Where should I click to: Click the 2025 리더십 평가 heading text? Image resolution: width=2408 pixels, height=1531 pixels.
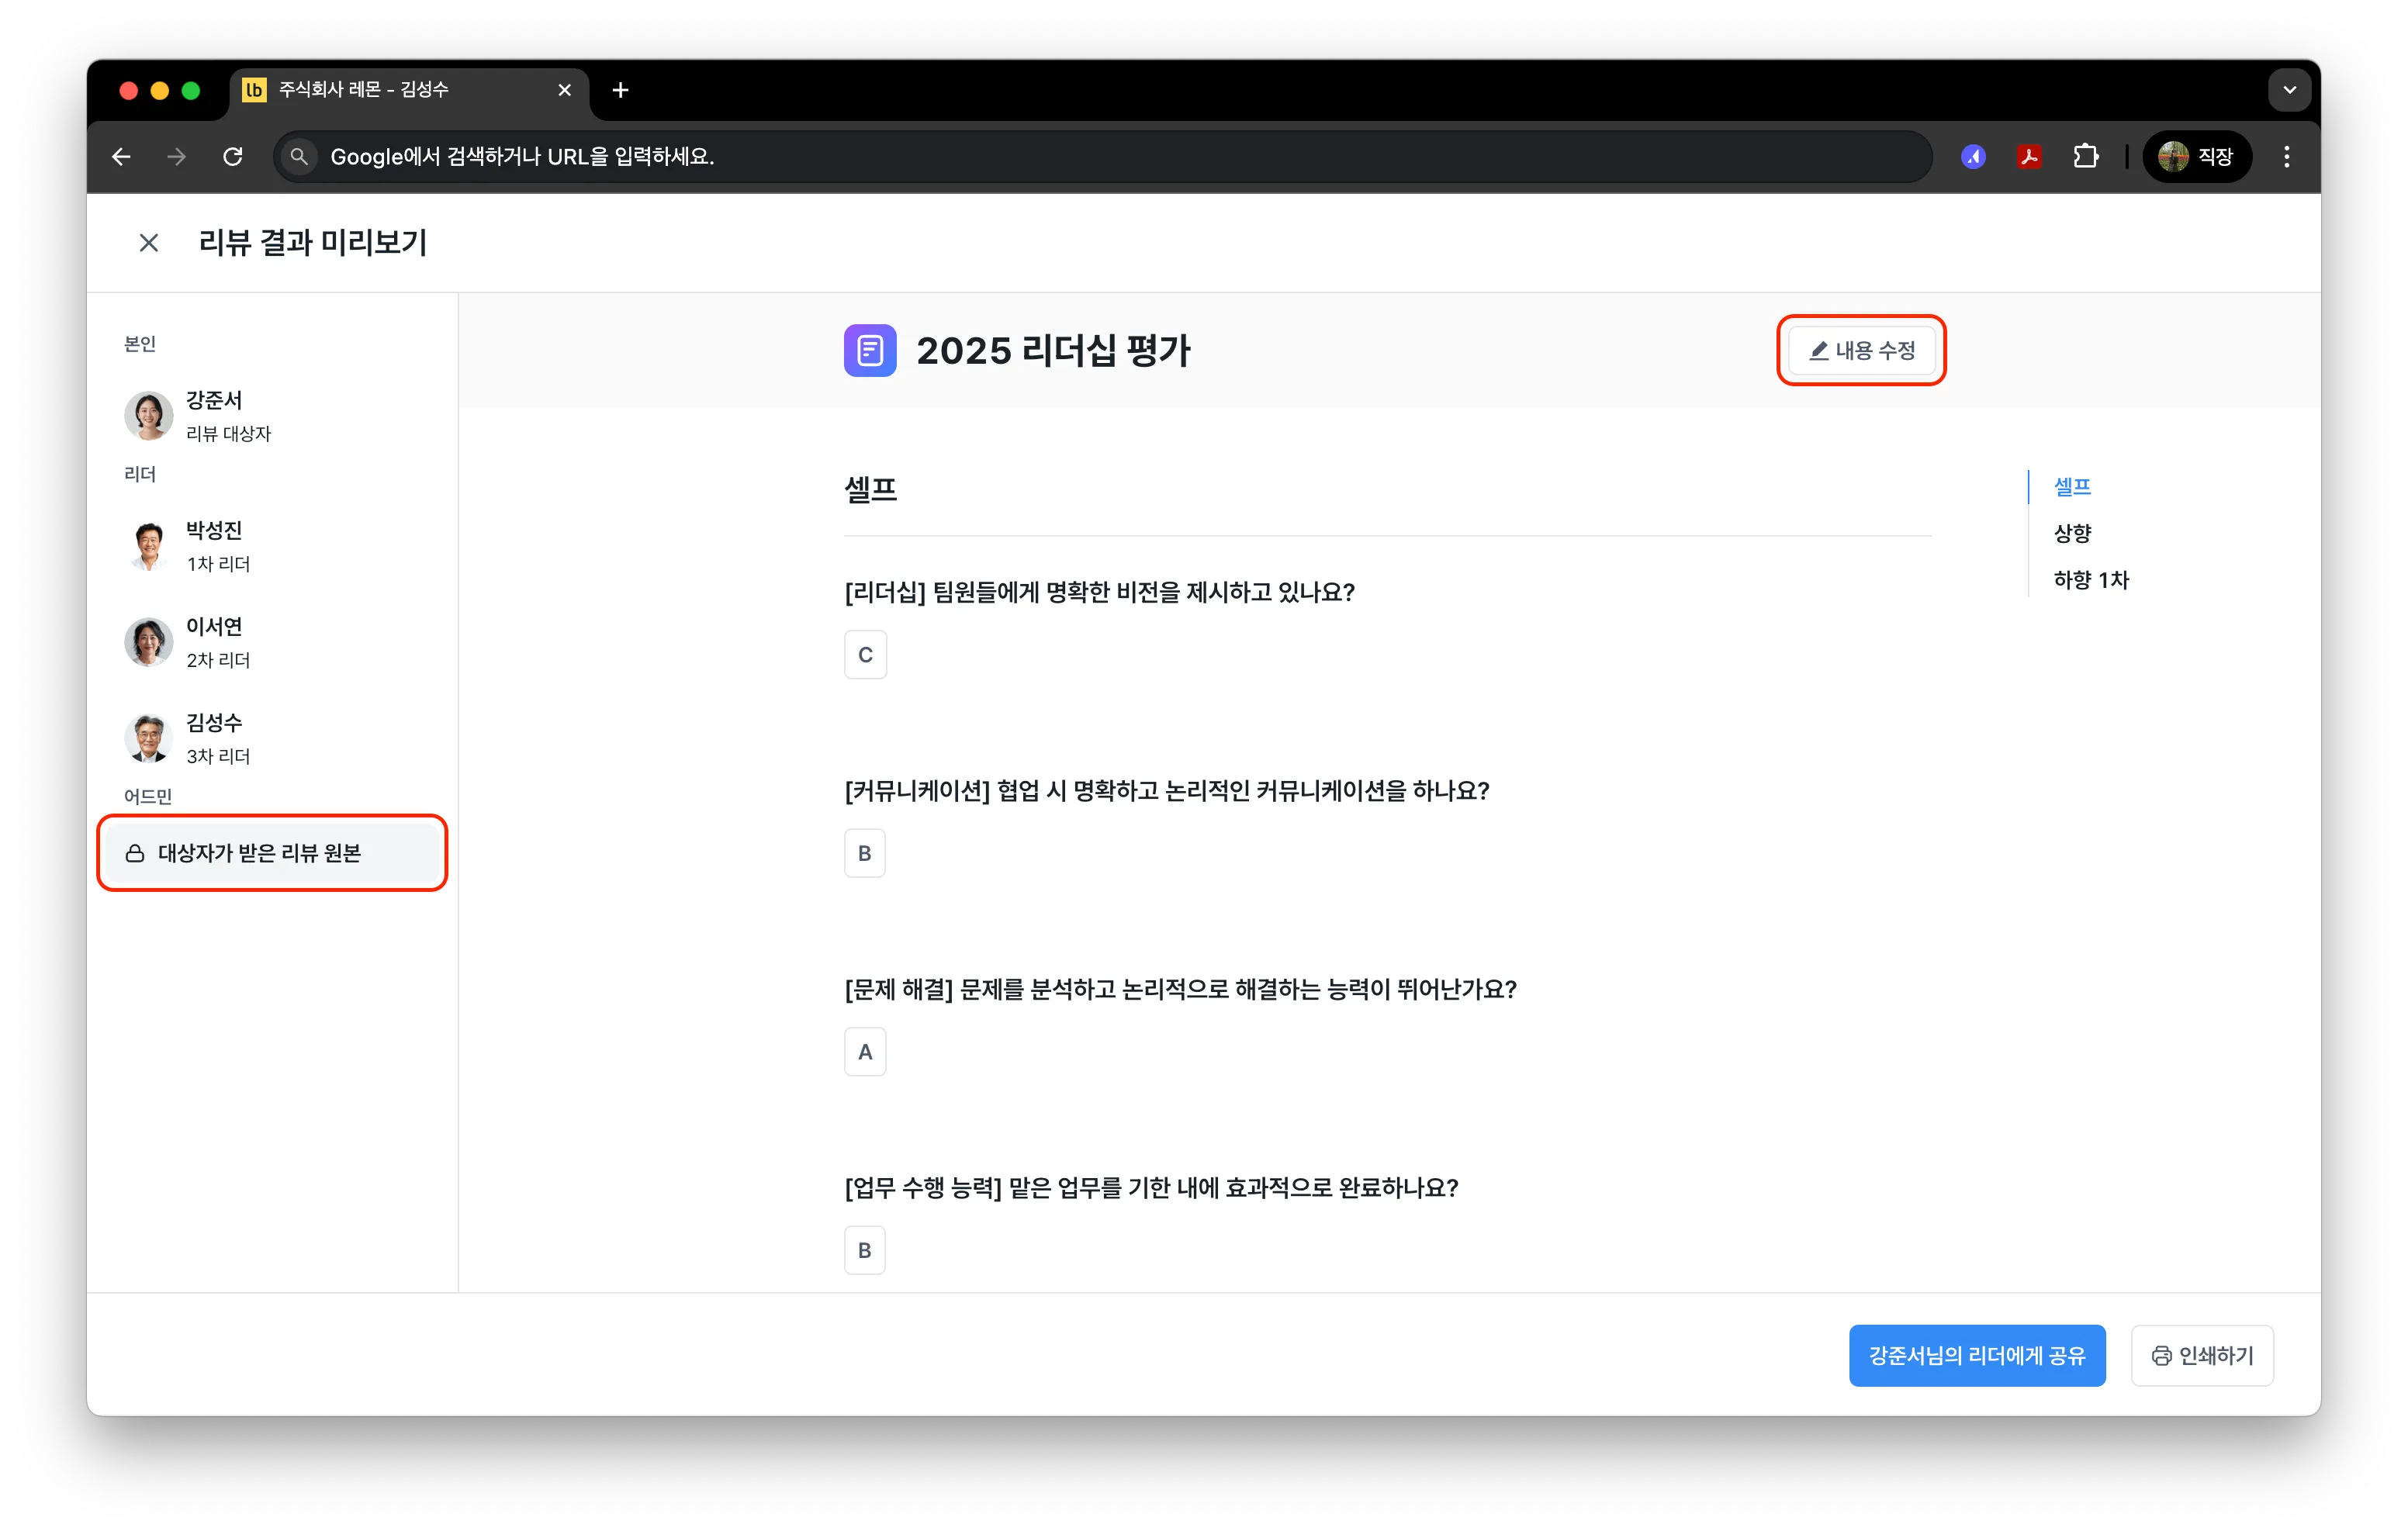(1053, 350)
